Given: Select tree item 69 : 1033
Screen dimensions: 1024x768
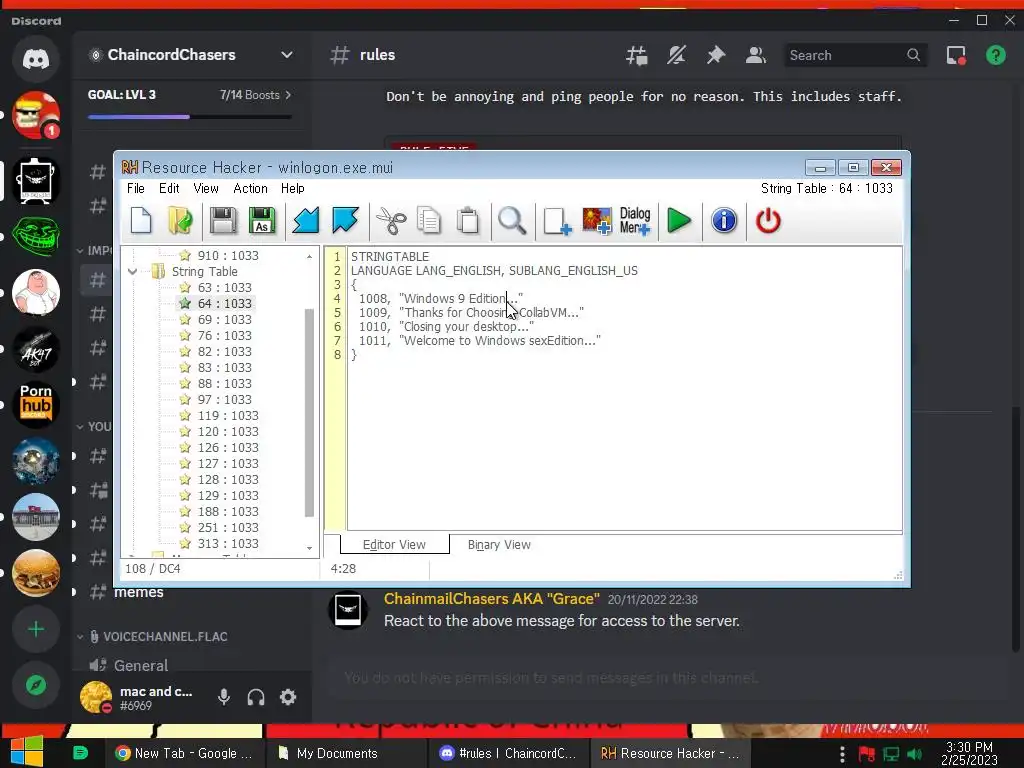Looking at the screenshot, I should 225,320.
